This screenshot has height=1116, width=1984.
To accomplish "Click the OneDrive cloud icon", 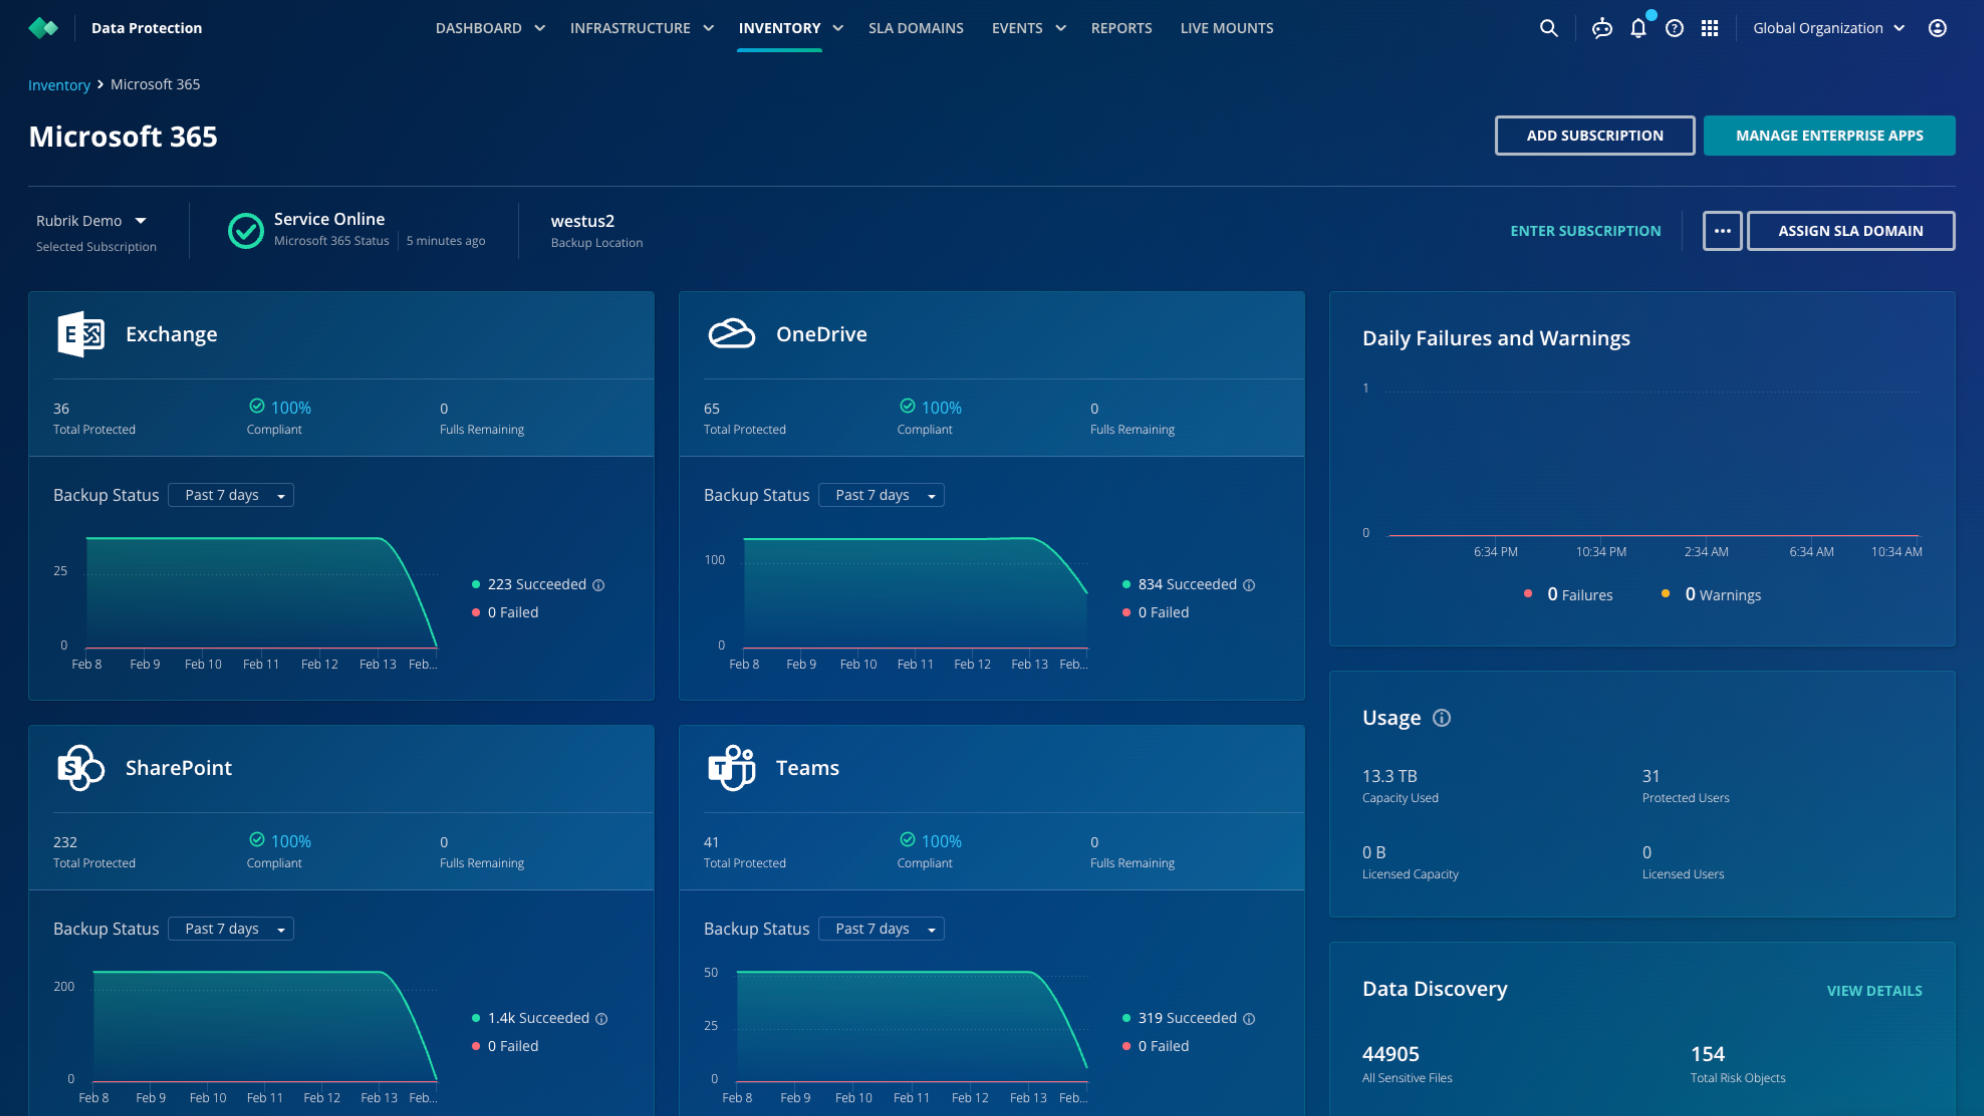I will (x=732, y=334).
